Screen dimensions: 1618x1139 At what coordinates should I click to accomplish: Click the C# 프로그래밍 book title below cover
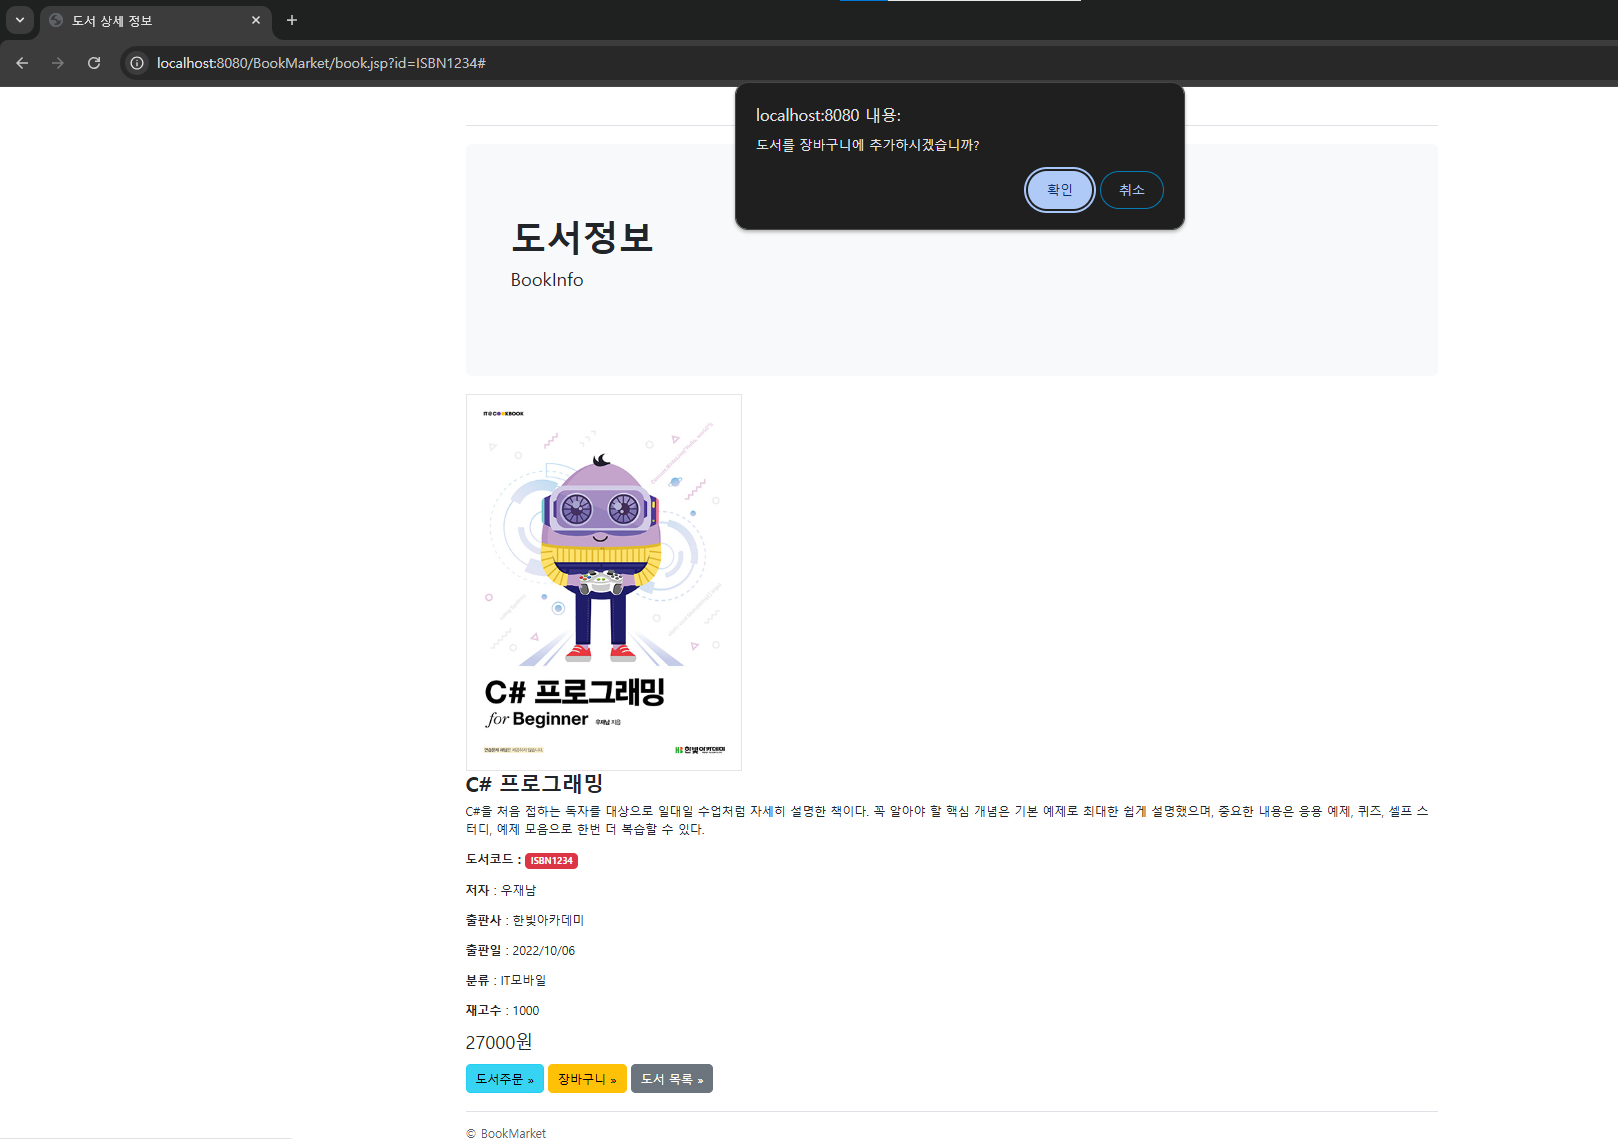pos(534,783)
